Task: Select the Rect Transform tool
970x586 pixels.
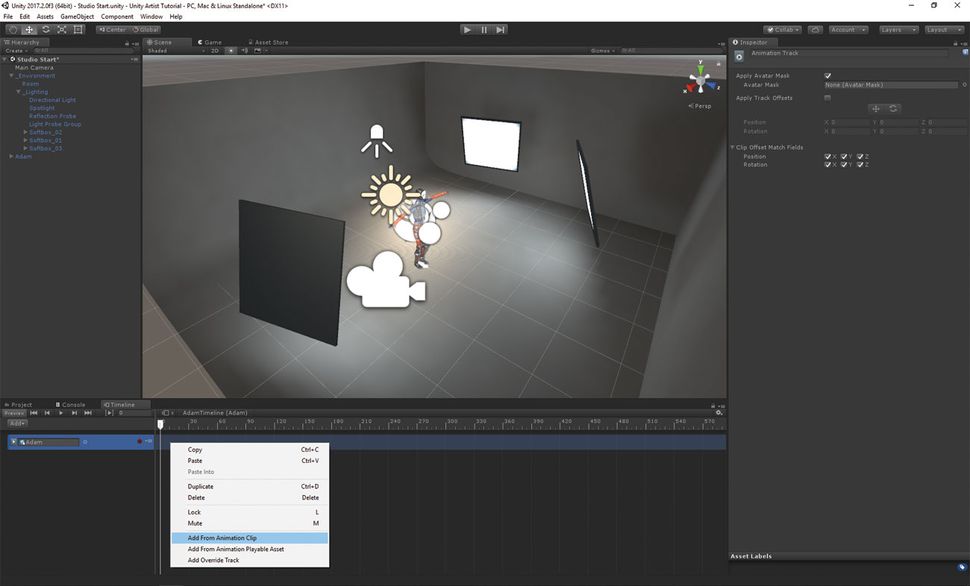Action: [78, 29]
